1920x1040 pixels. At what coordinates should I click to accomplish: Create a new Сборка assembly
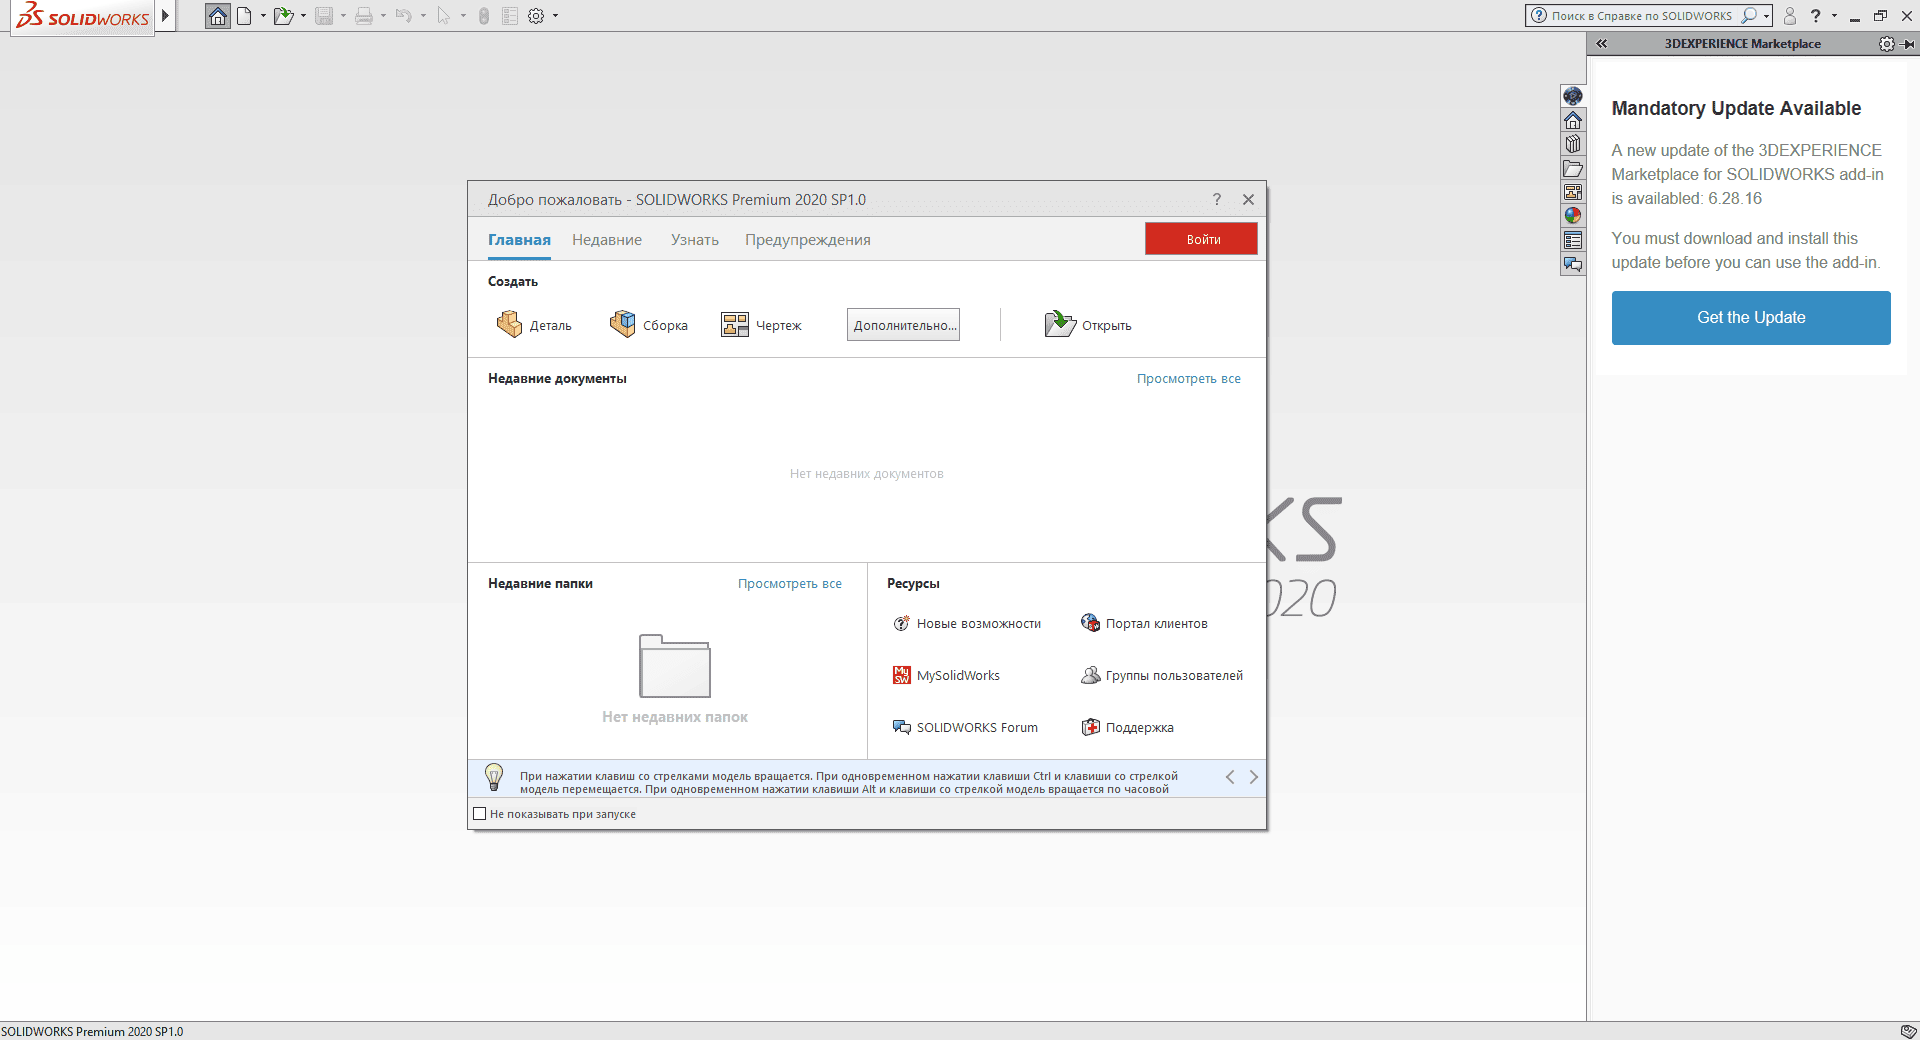tap(649, 324)
